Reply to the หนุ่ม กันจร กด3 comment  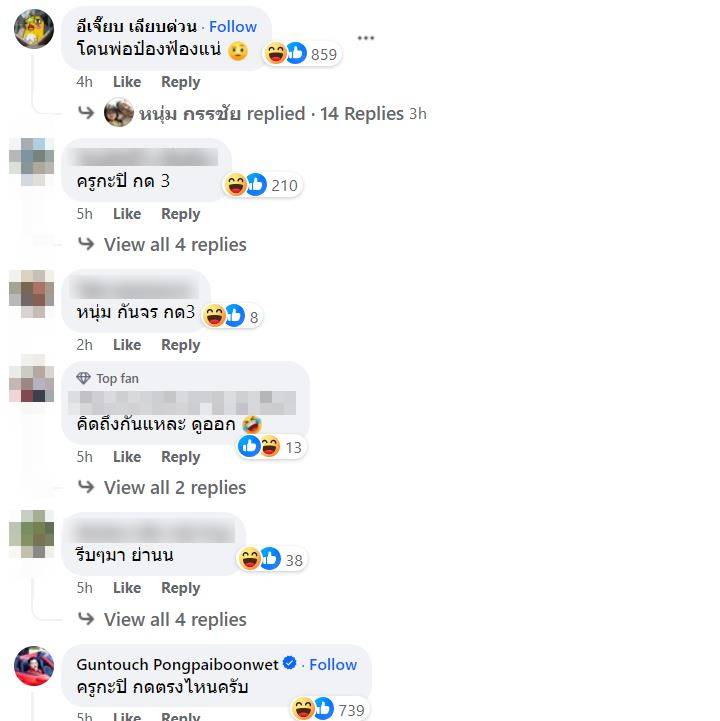pyautogui.click(x=180, y=345)
